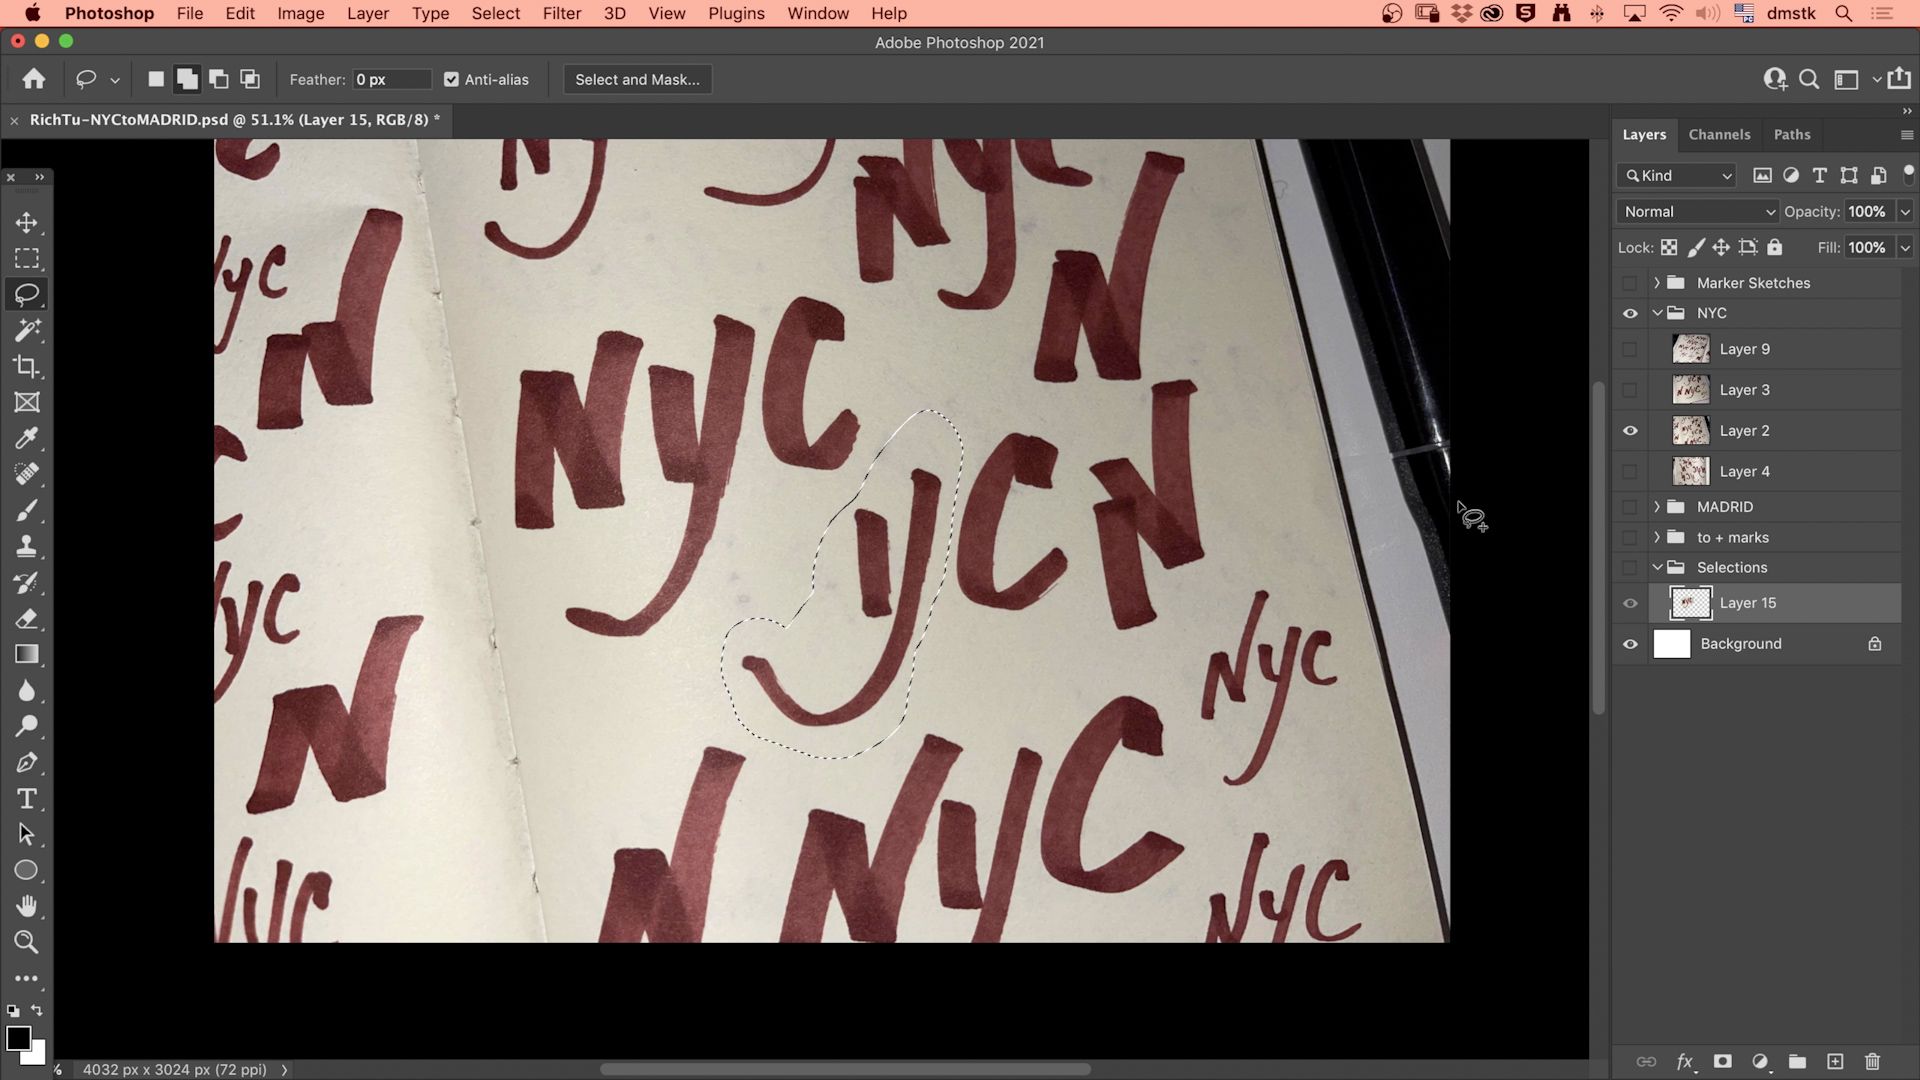Screen dimensions: 1920x1080
Task: Click Delete layer trash icon
Action: [1873, 1061]
